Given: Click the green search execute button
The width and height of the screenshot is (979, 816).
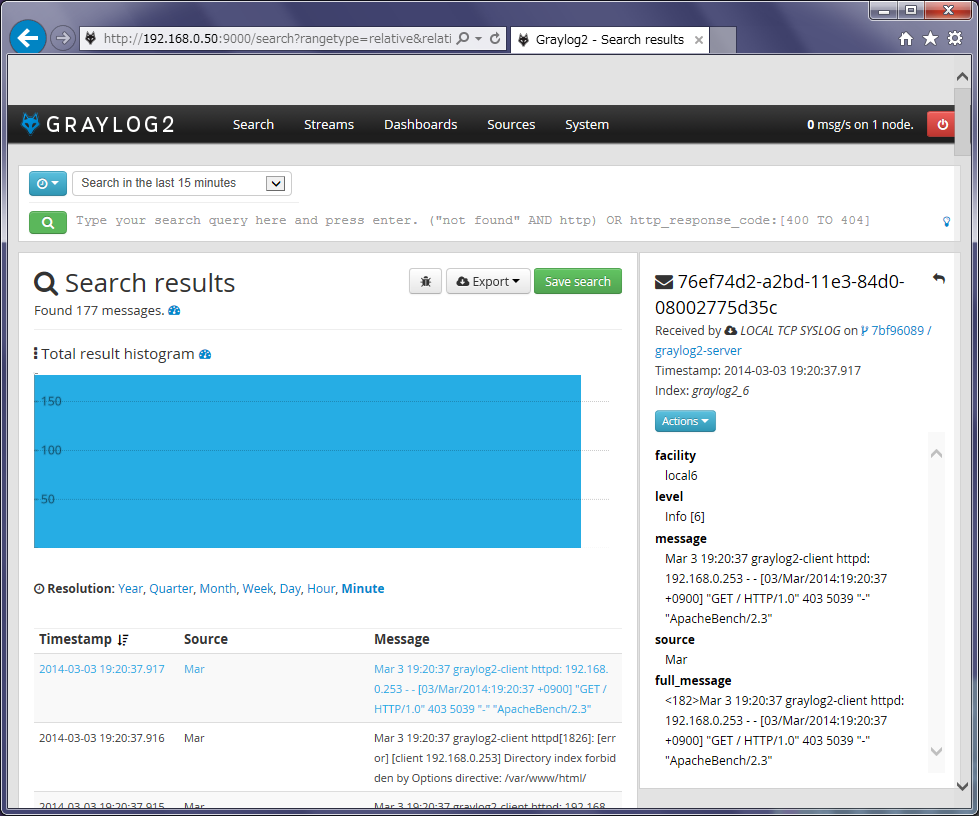Looking at the screenshot, I should [48, 222].
